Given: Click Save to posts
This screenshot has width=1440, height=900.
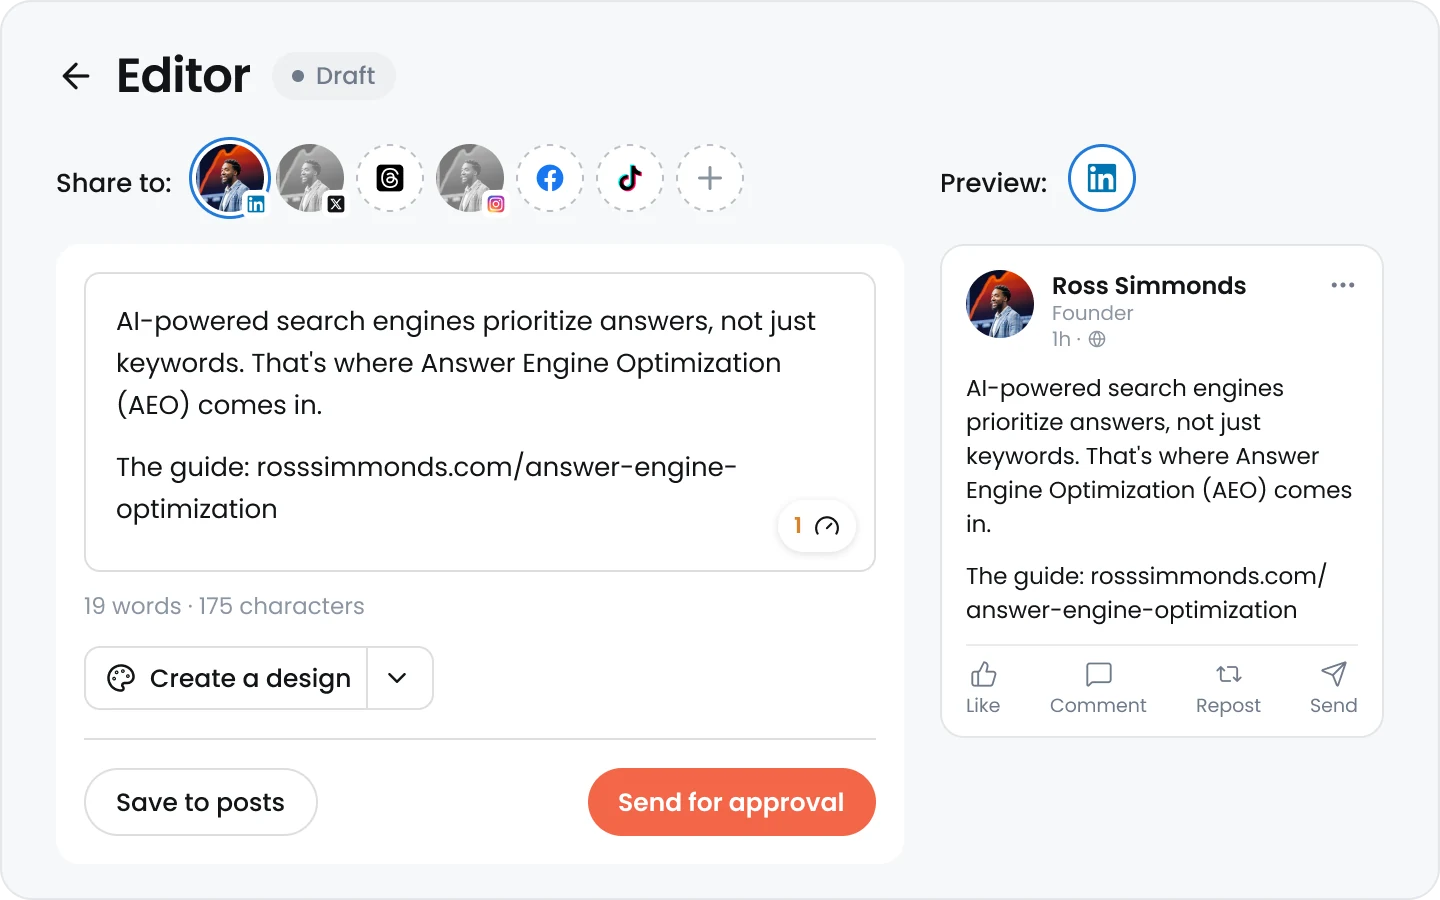Looking at the screenshot, I should click(x=201, y=802).
